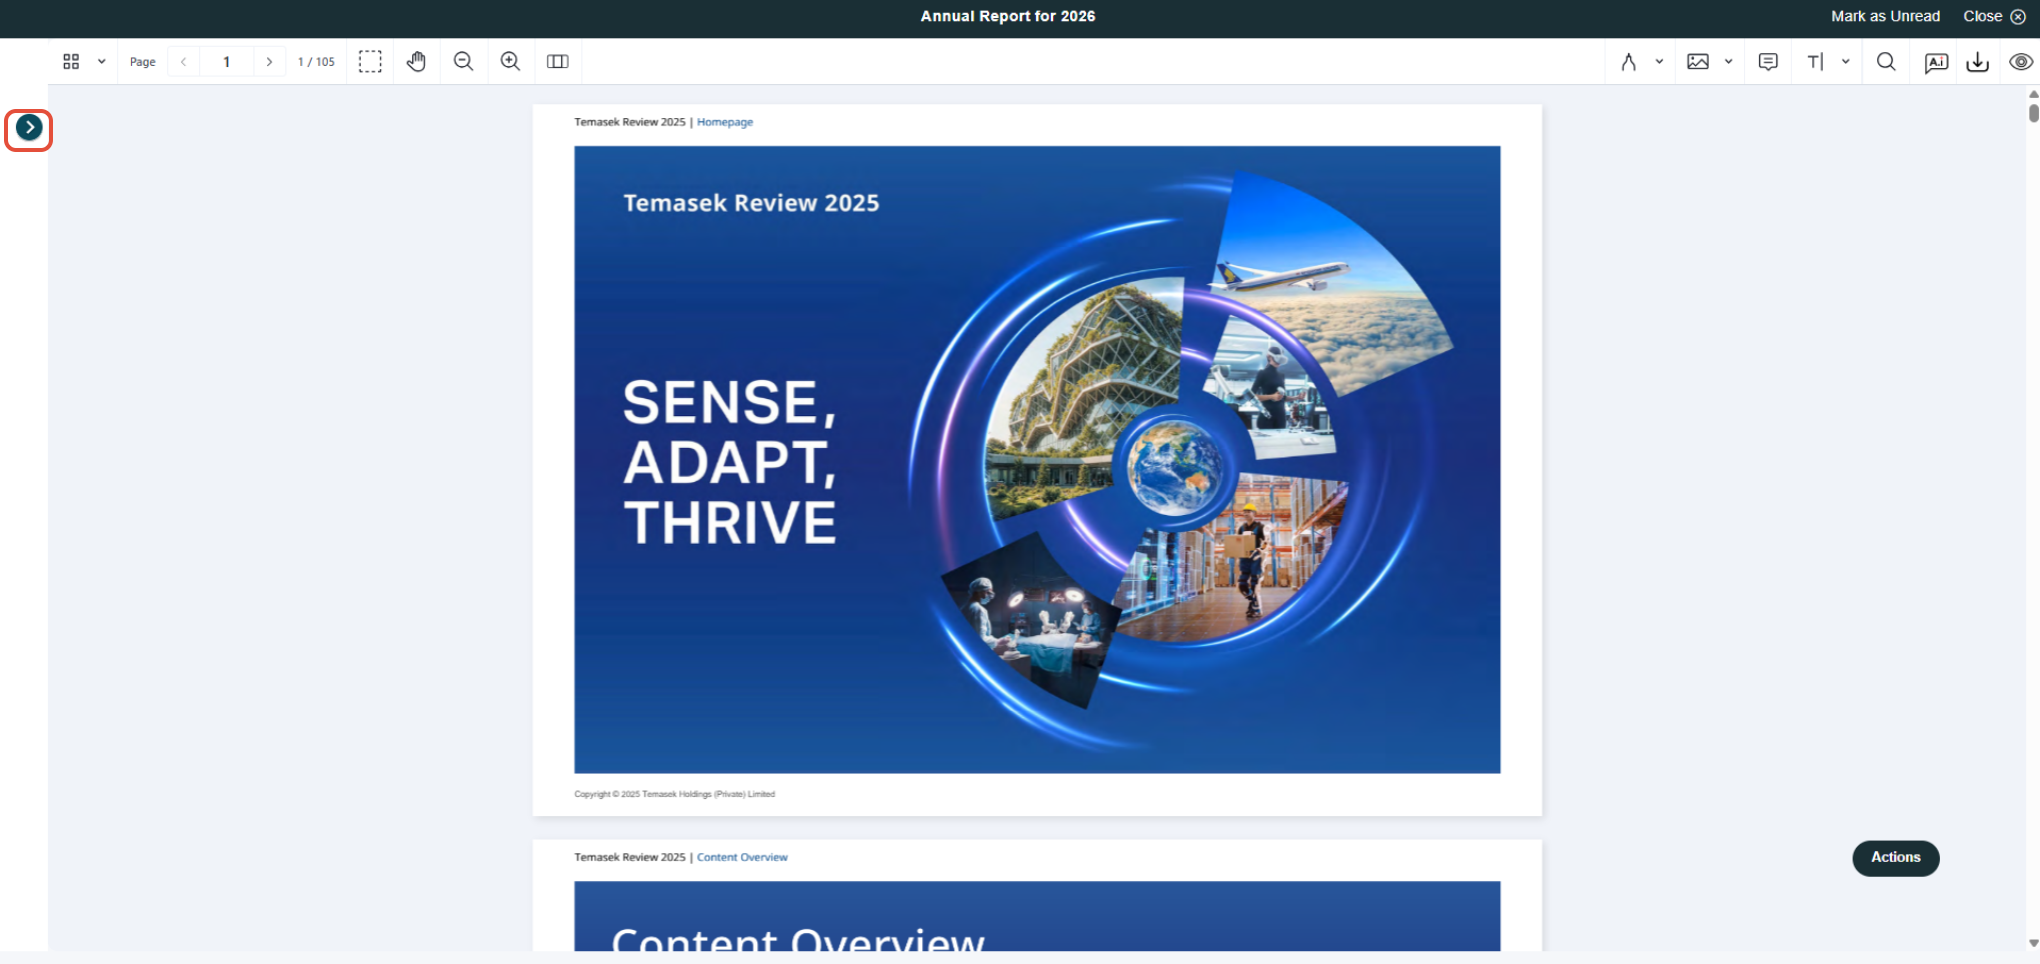Click the "1 / 105" page count text

[316, 62]
